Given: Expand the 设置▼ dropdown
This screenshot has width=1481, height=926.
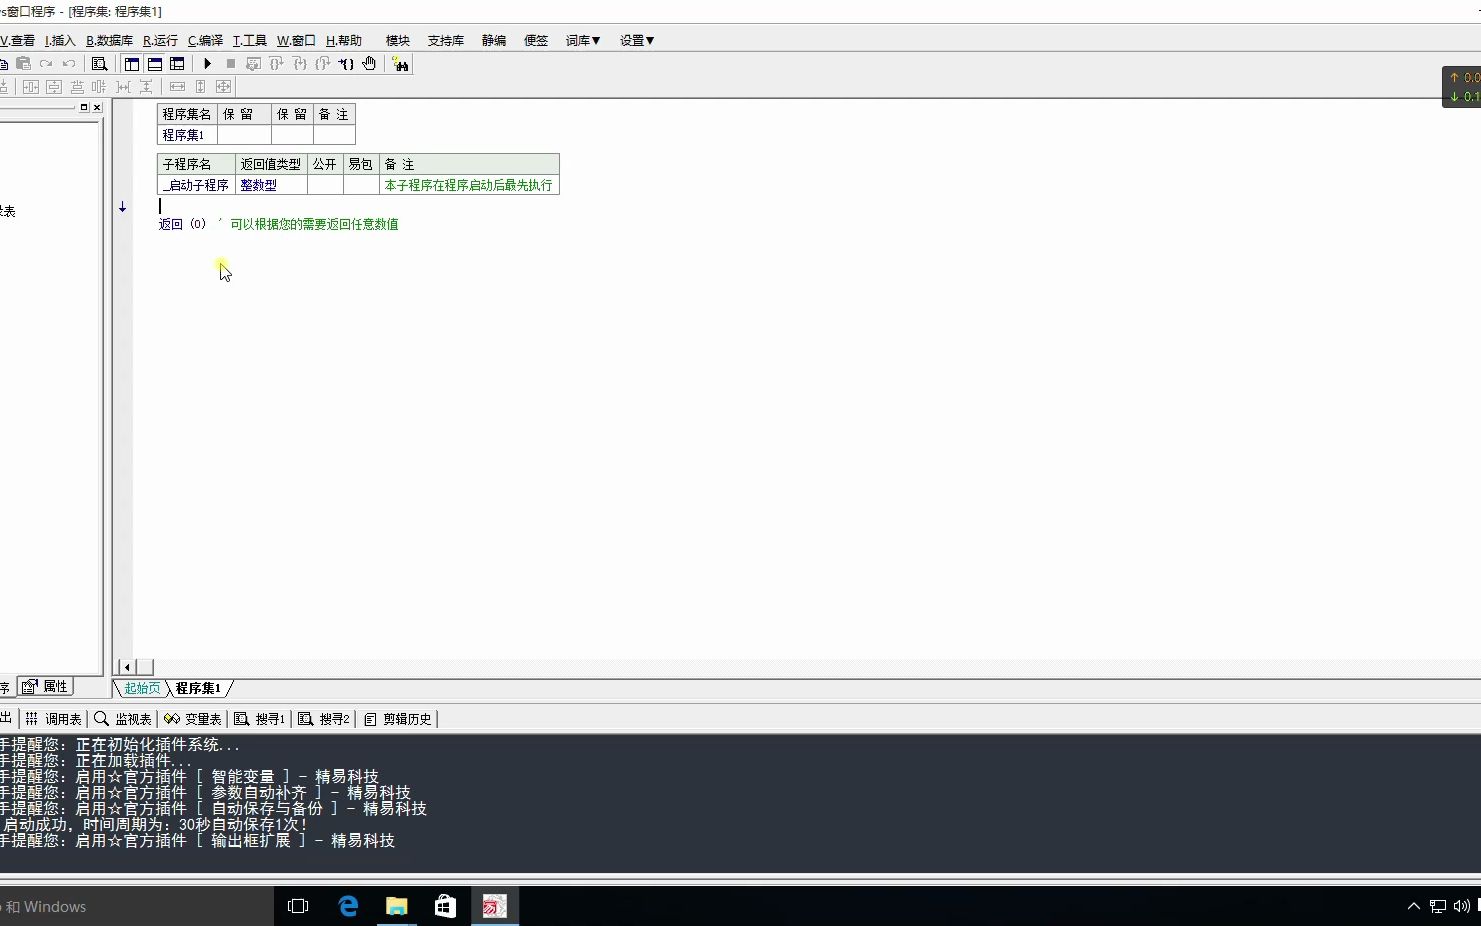Looking at the screenshot, I should [636, 41].
